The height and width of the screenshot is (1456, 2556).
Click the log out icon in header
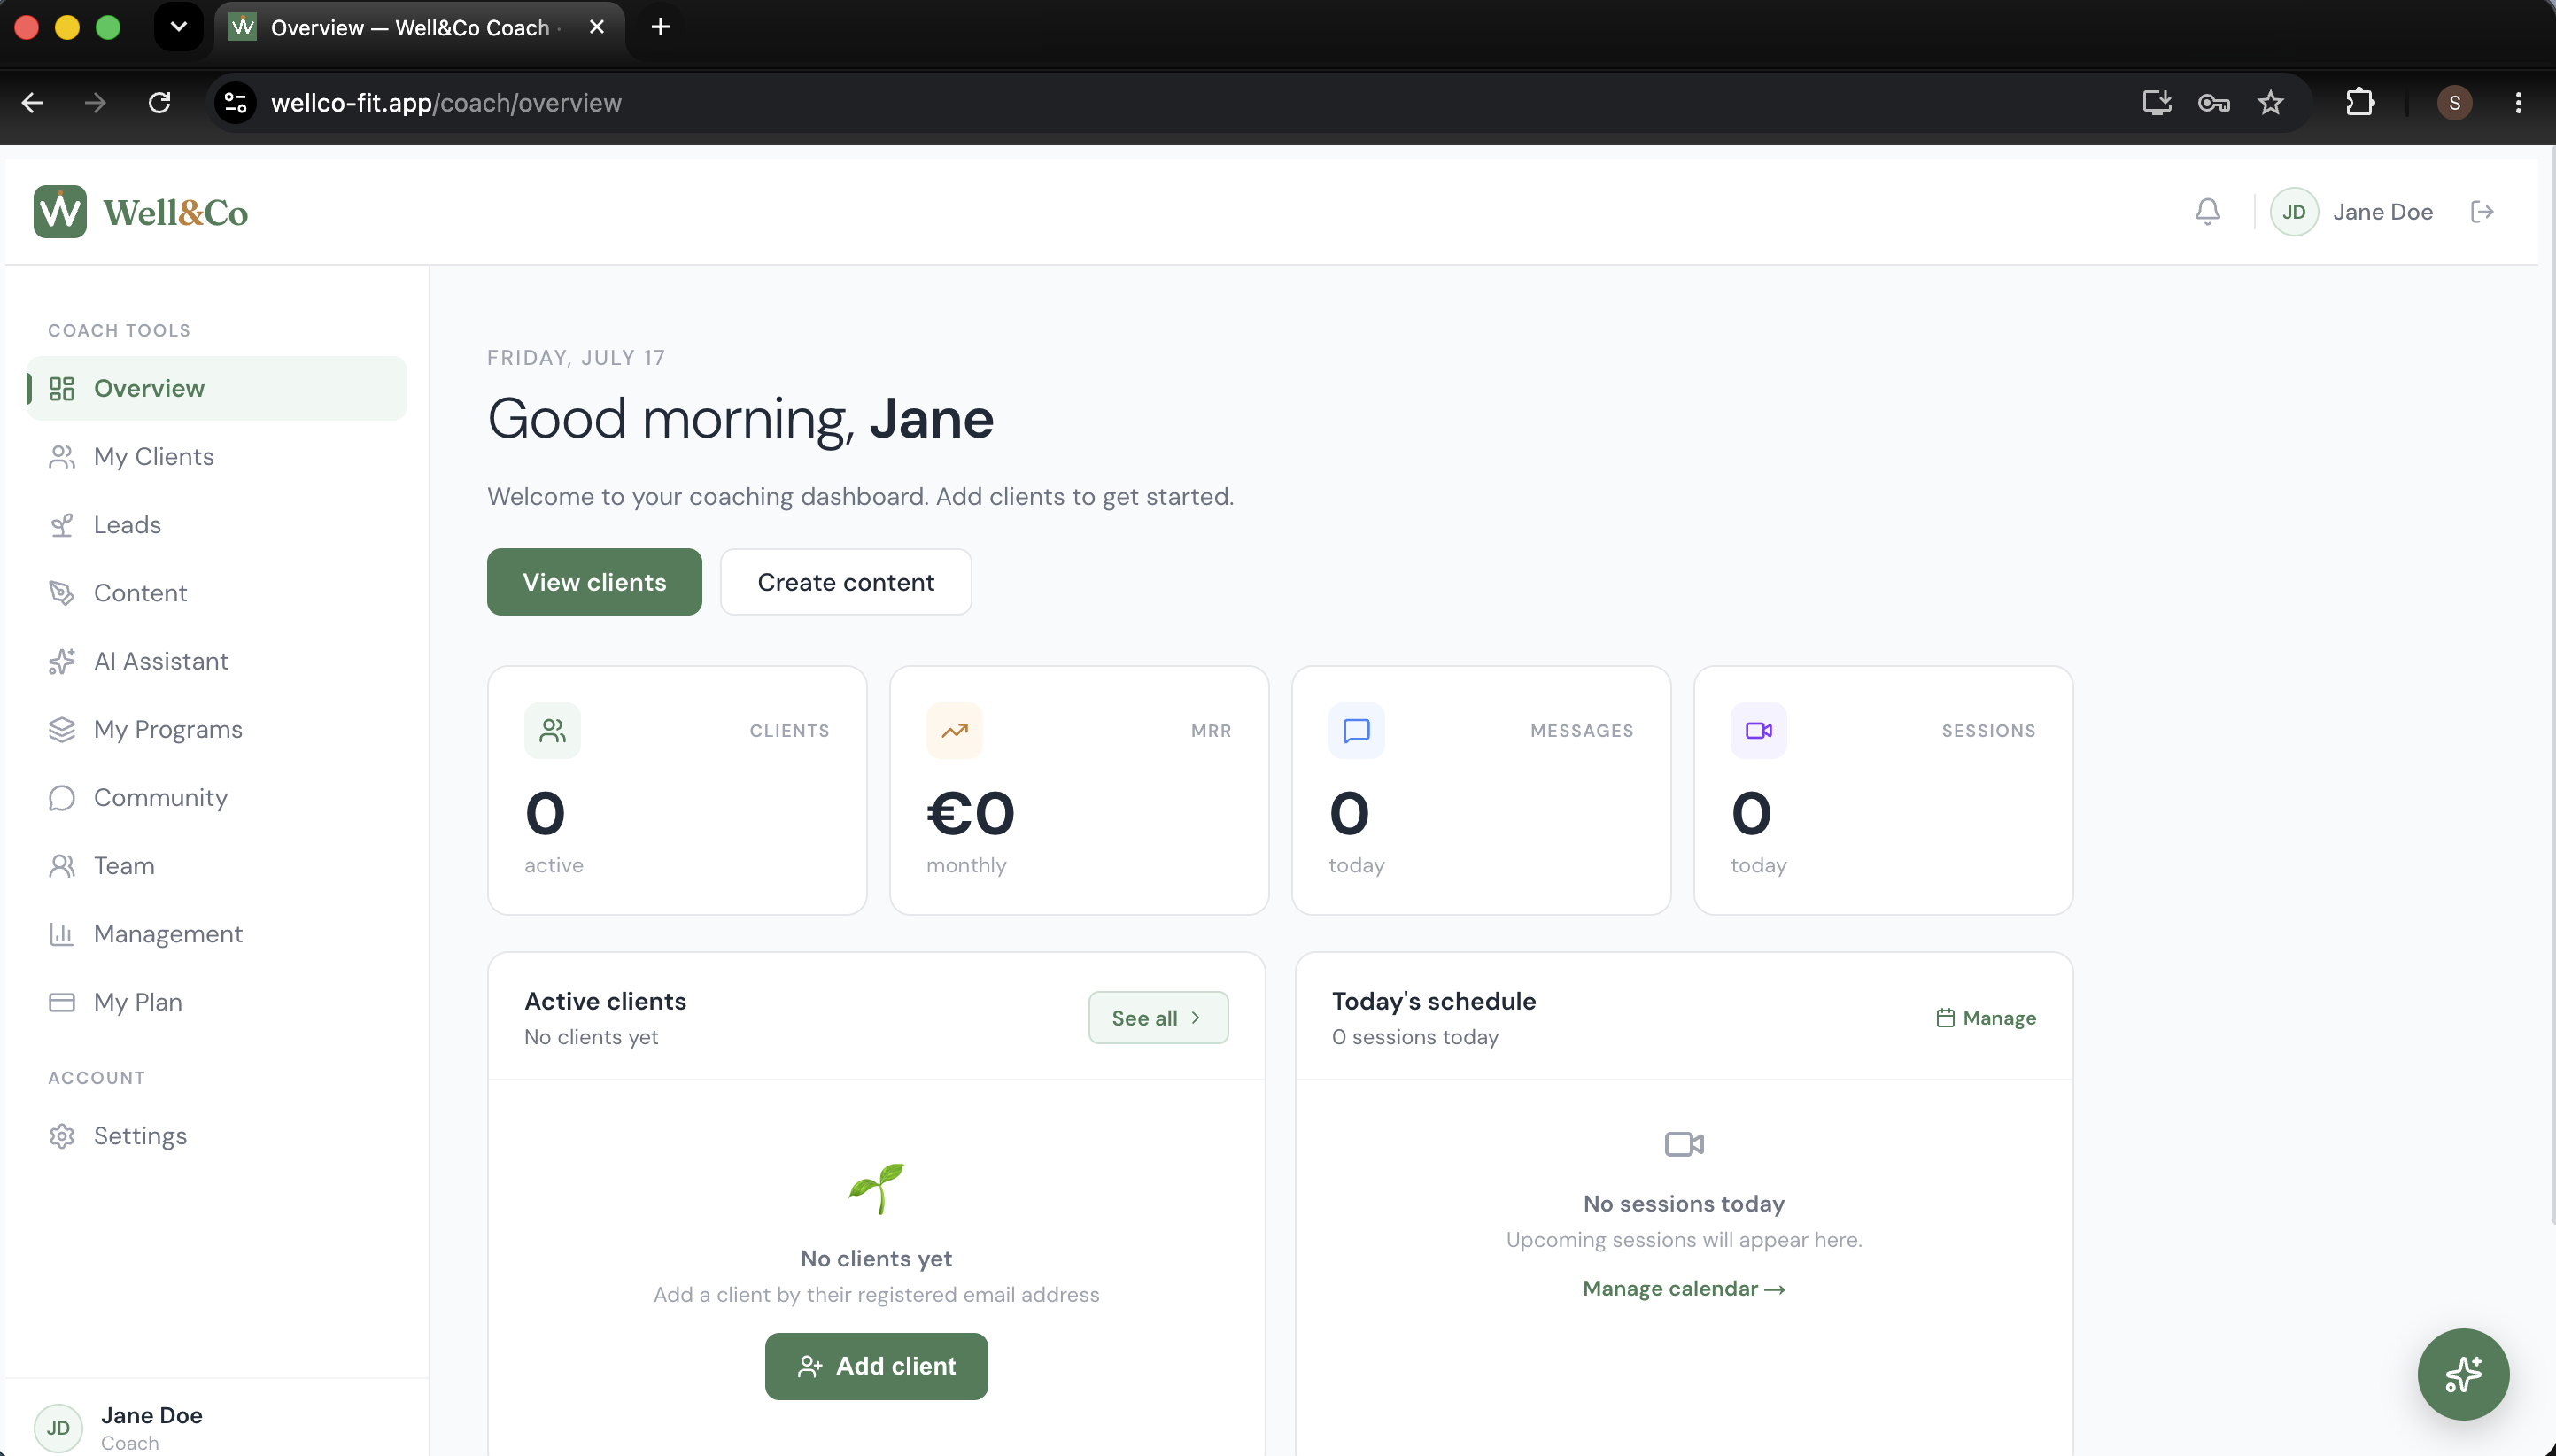[x=2482, y=212]
